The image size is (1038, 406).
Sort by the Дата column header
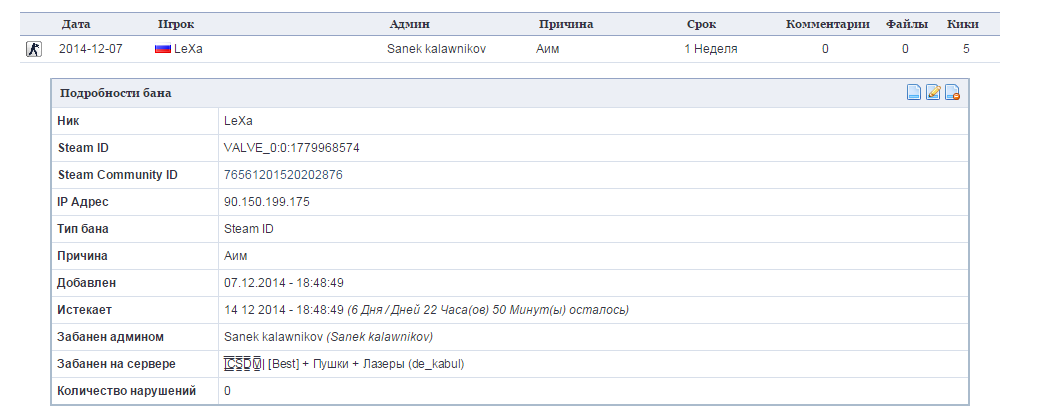tap(76, 25)
